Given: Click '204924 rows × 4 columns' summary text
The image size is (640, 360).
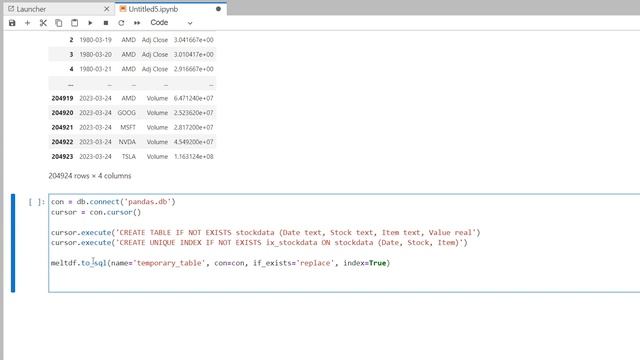Looking at the screenshot, I should pyautogui.click(x=90, y=176).
